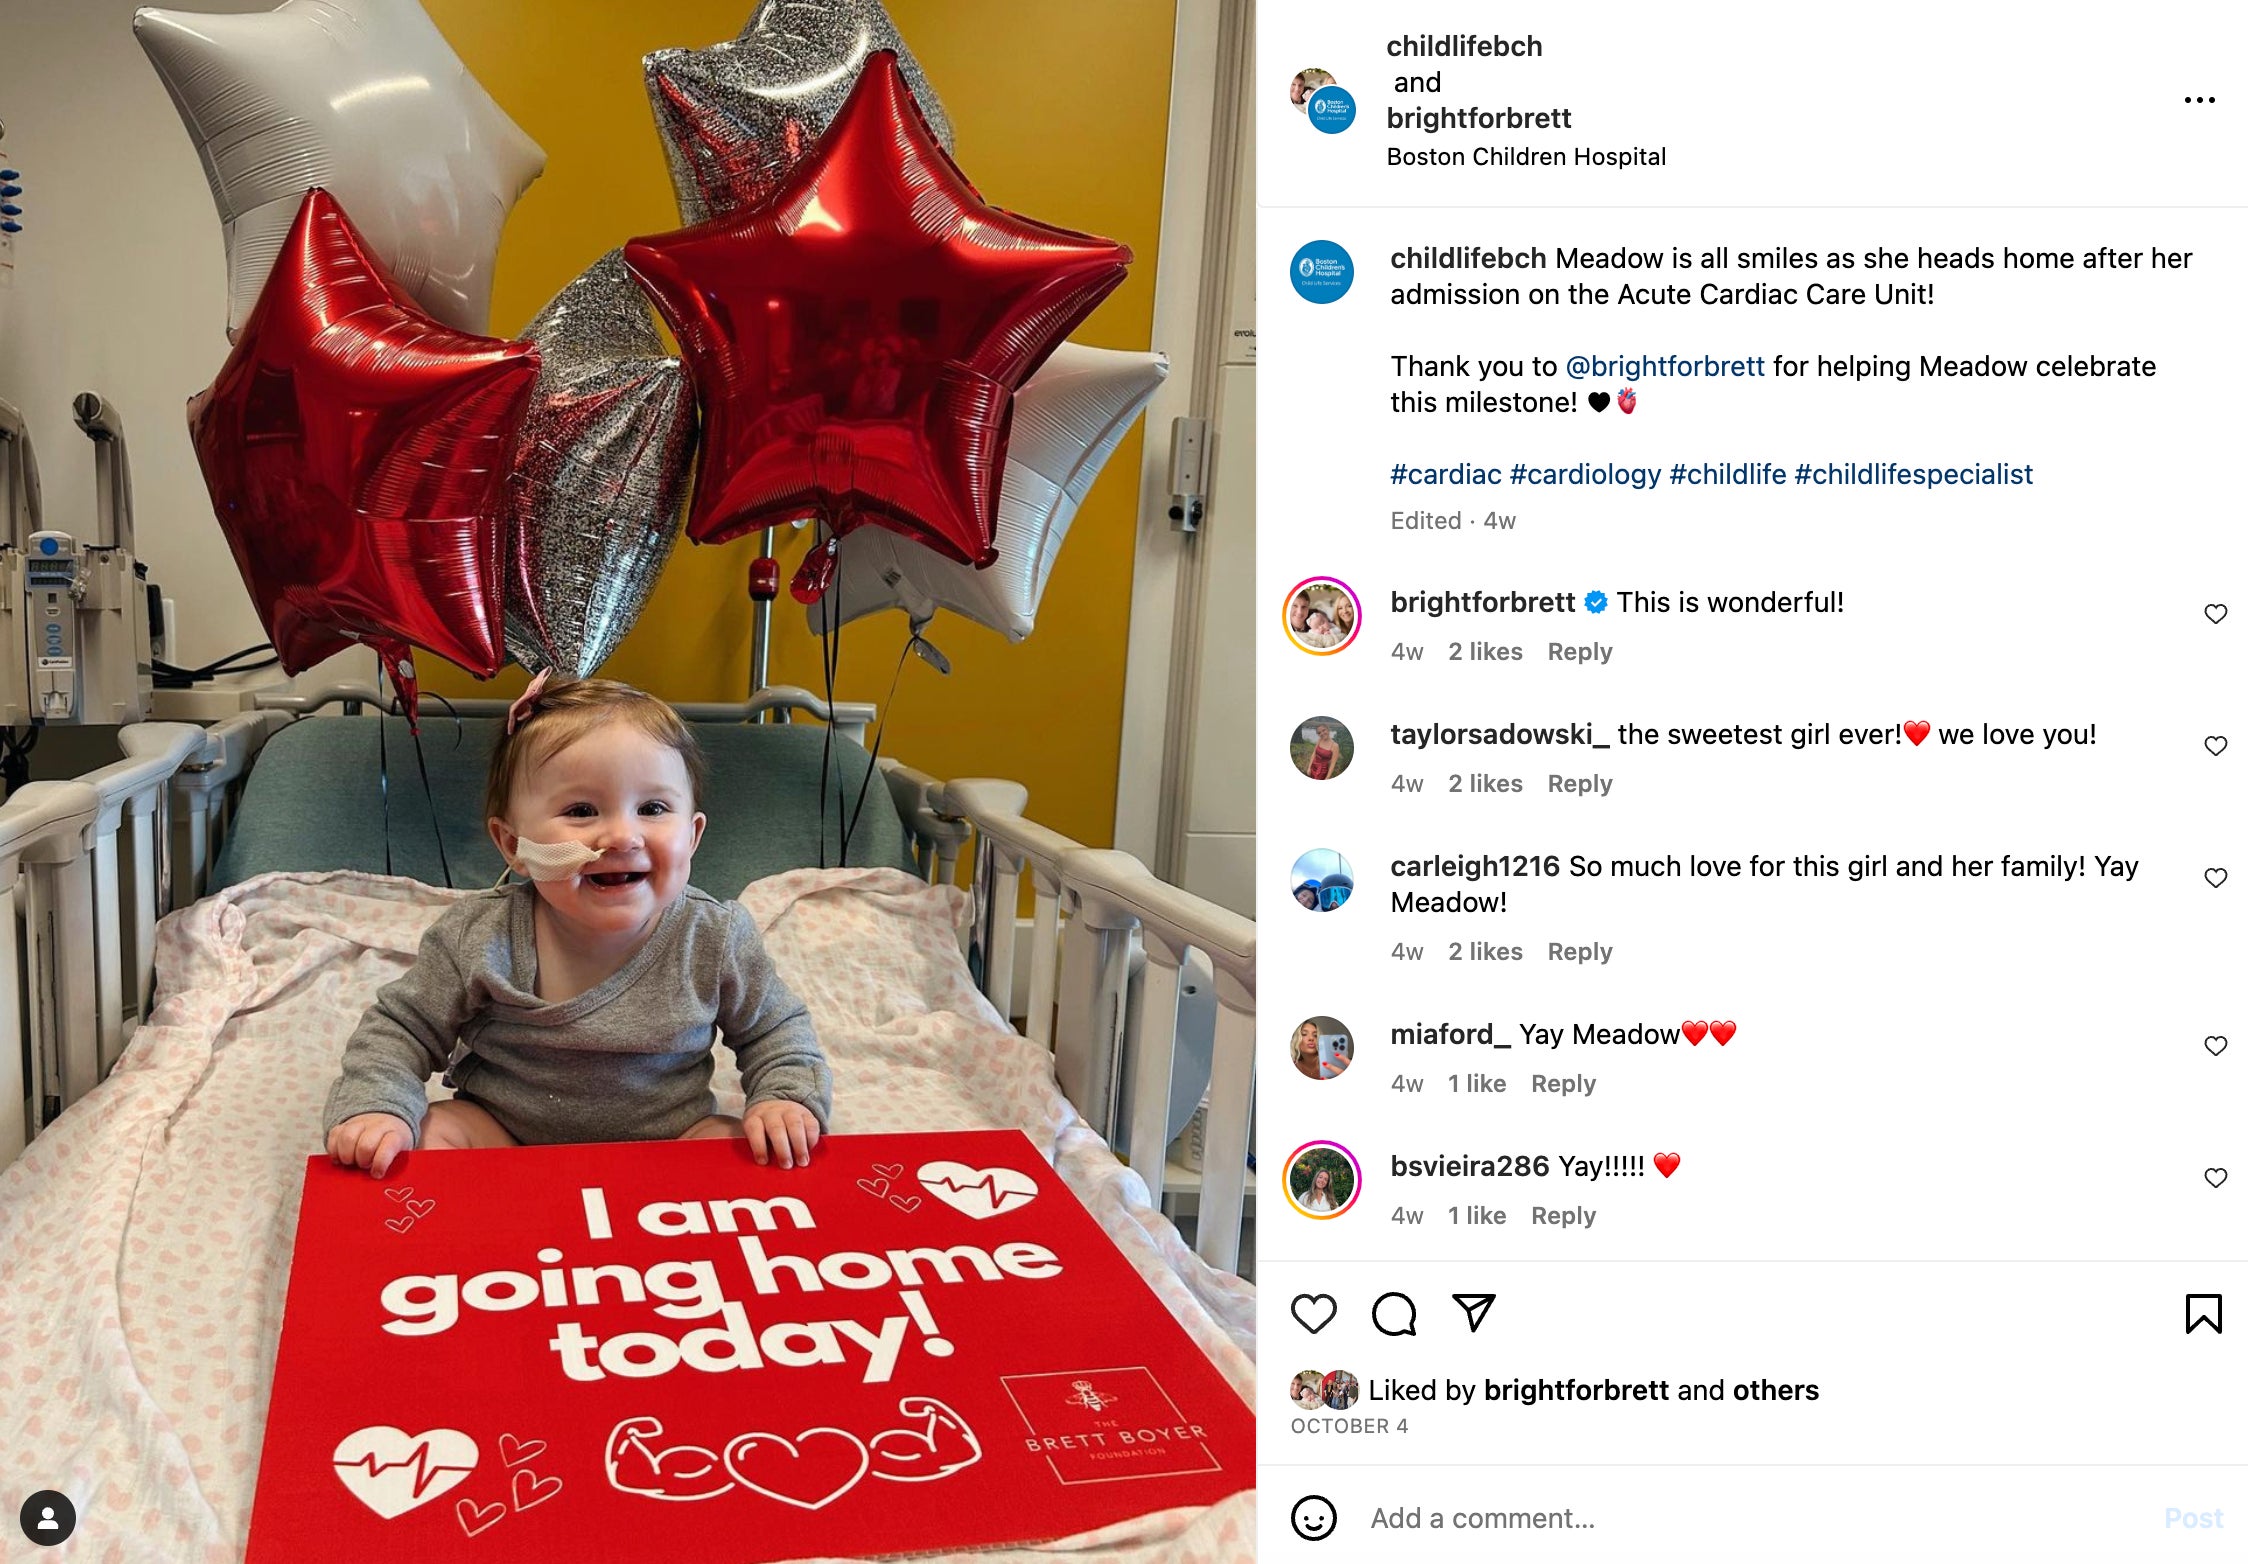Open Boston Children Hospital location
The width and height of the screenshot is (2248, 1564).
pyautogui.click(x=1526, y=157)
